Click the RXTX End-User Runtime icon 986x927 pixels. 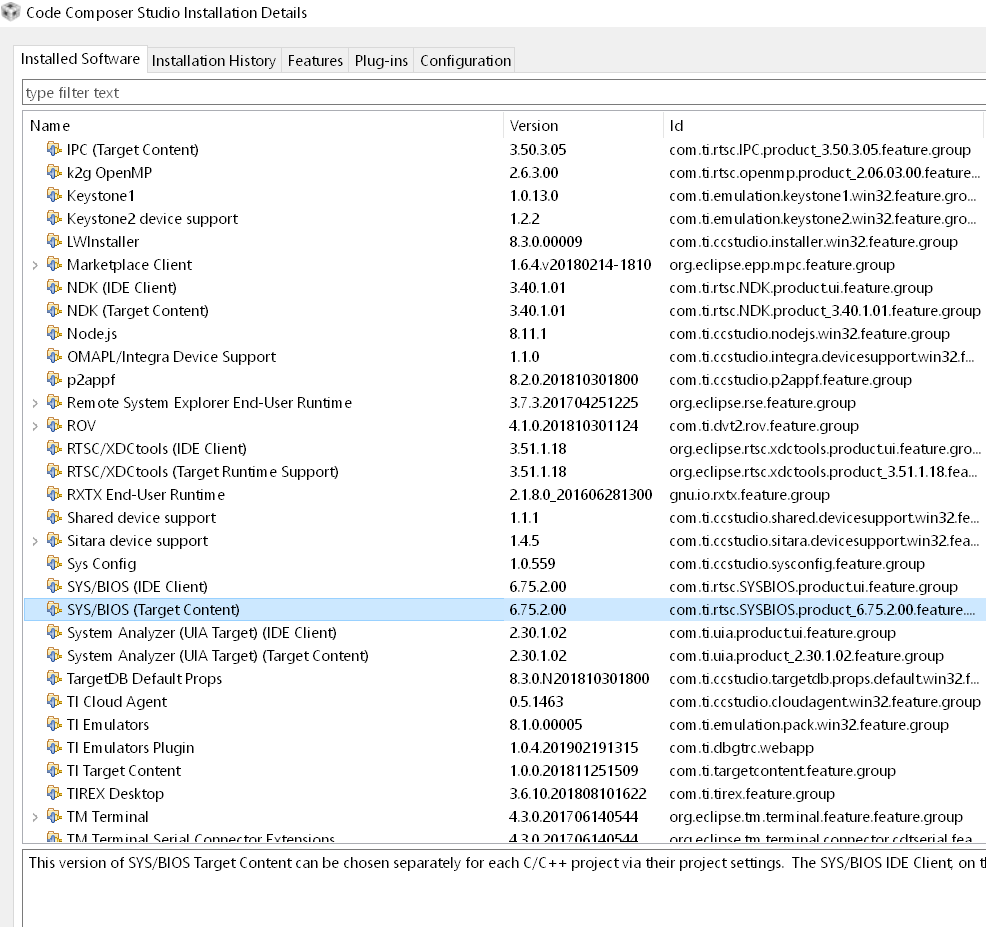coord(54,494)
